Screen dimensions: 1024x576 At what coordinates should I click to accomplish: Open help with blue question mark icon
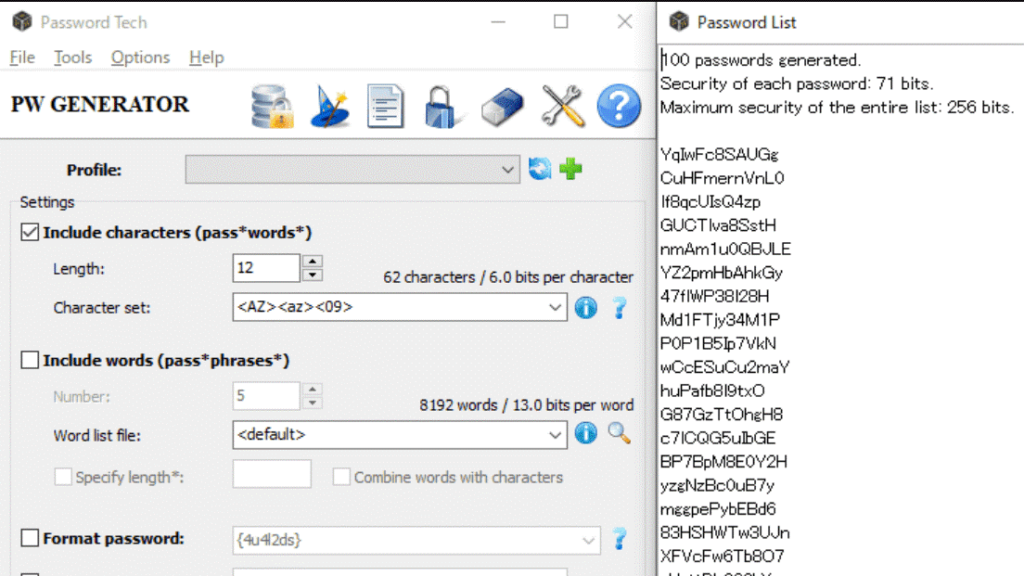tap(618, 106)
